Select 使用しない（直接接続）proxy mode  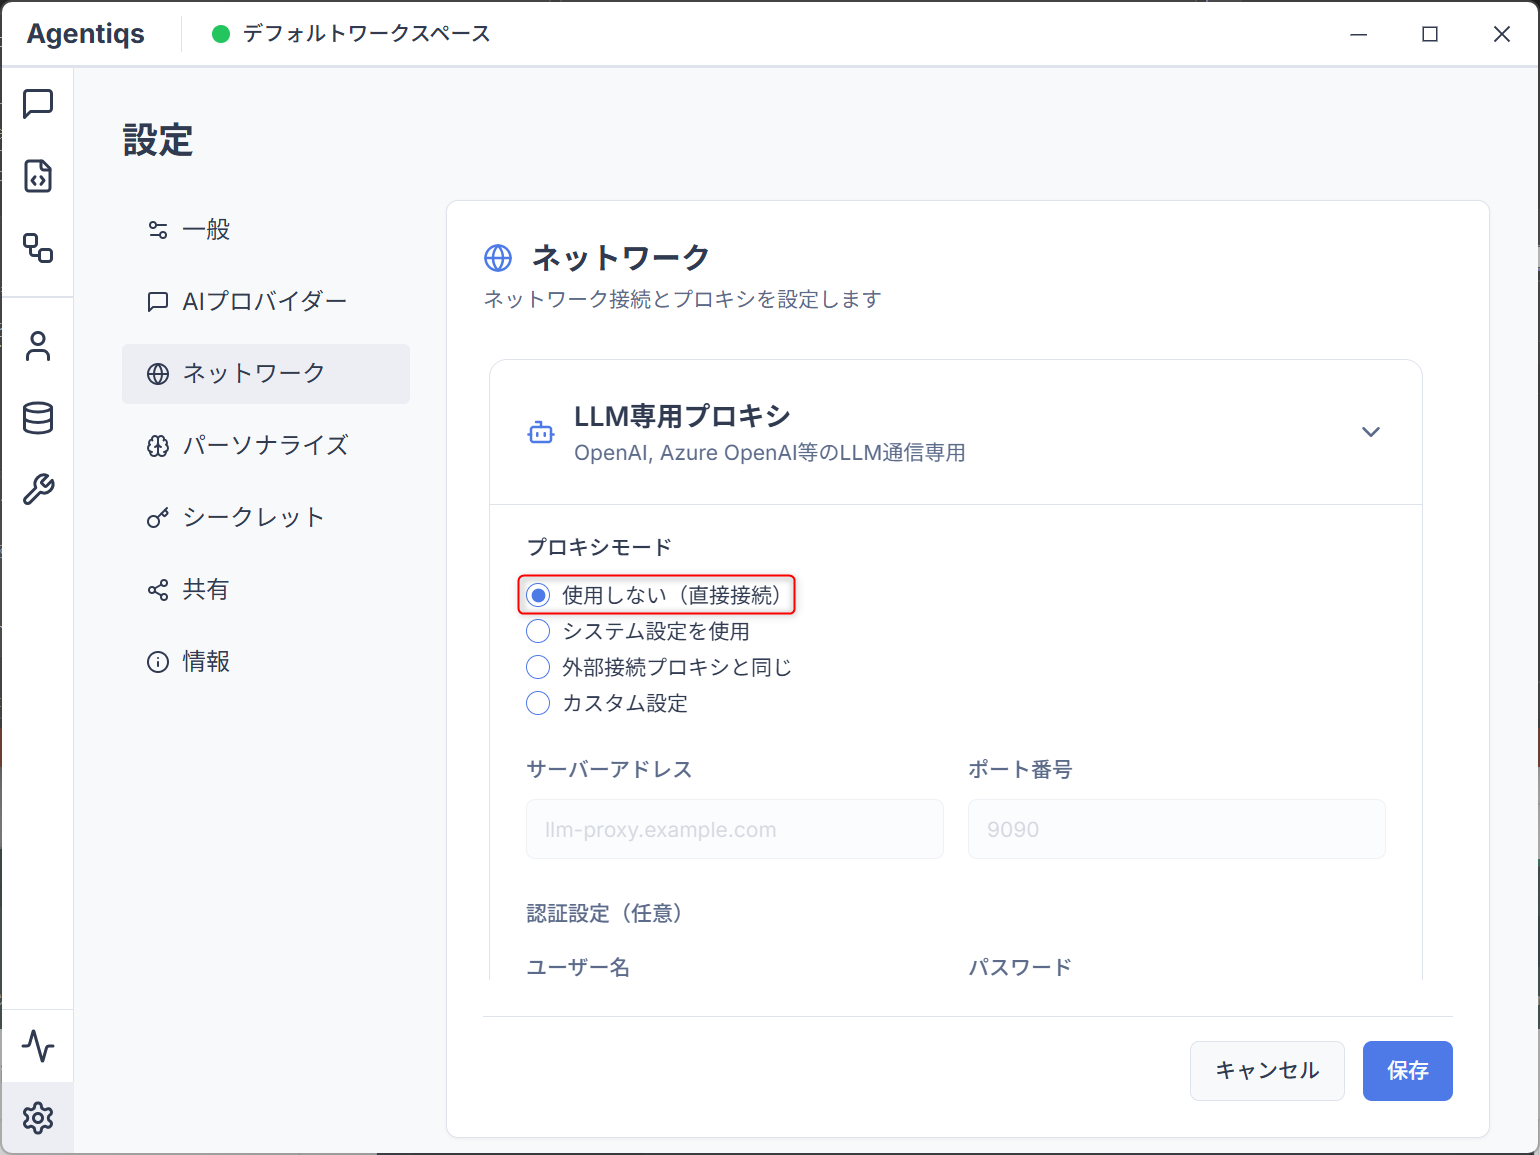tap(538, 595)
